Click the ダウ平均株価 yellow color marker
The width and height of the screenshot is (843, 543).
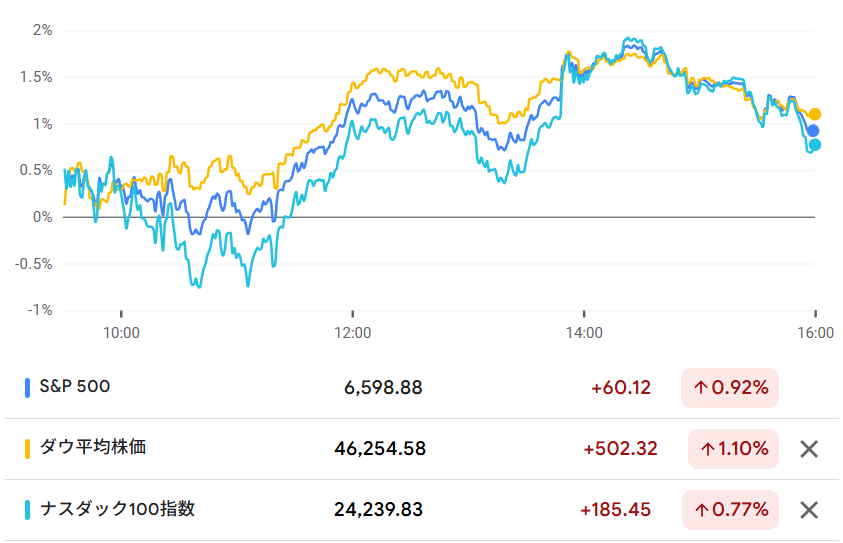[x=28, y=449]
